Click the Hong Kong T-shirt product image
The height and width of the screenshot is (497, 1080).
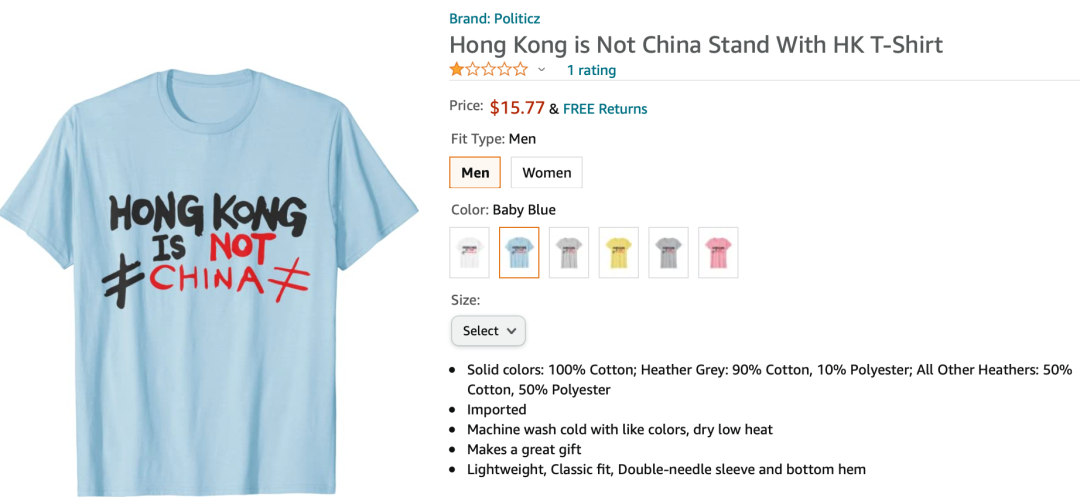208,281
